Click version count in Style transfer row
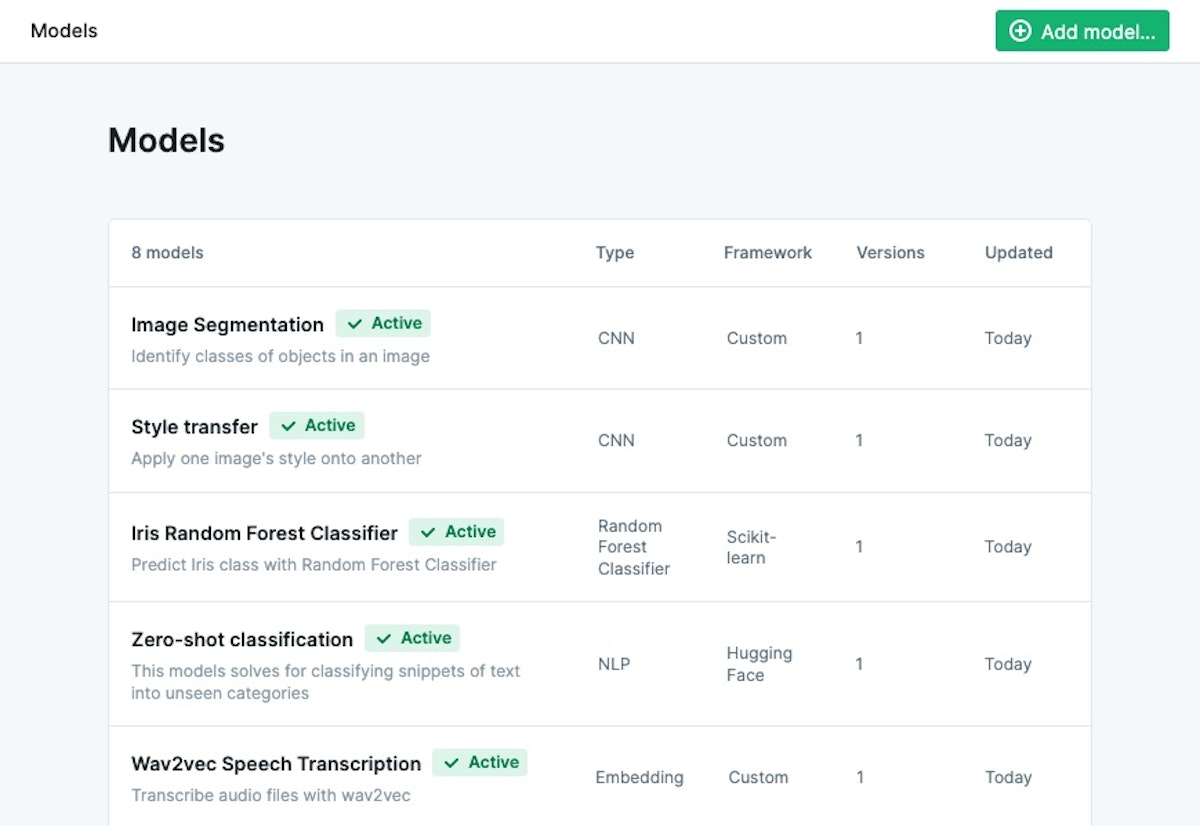 click(859, 440)
